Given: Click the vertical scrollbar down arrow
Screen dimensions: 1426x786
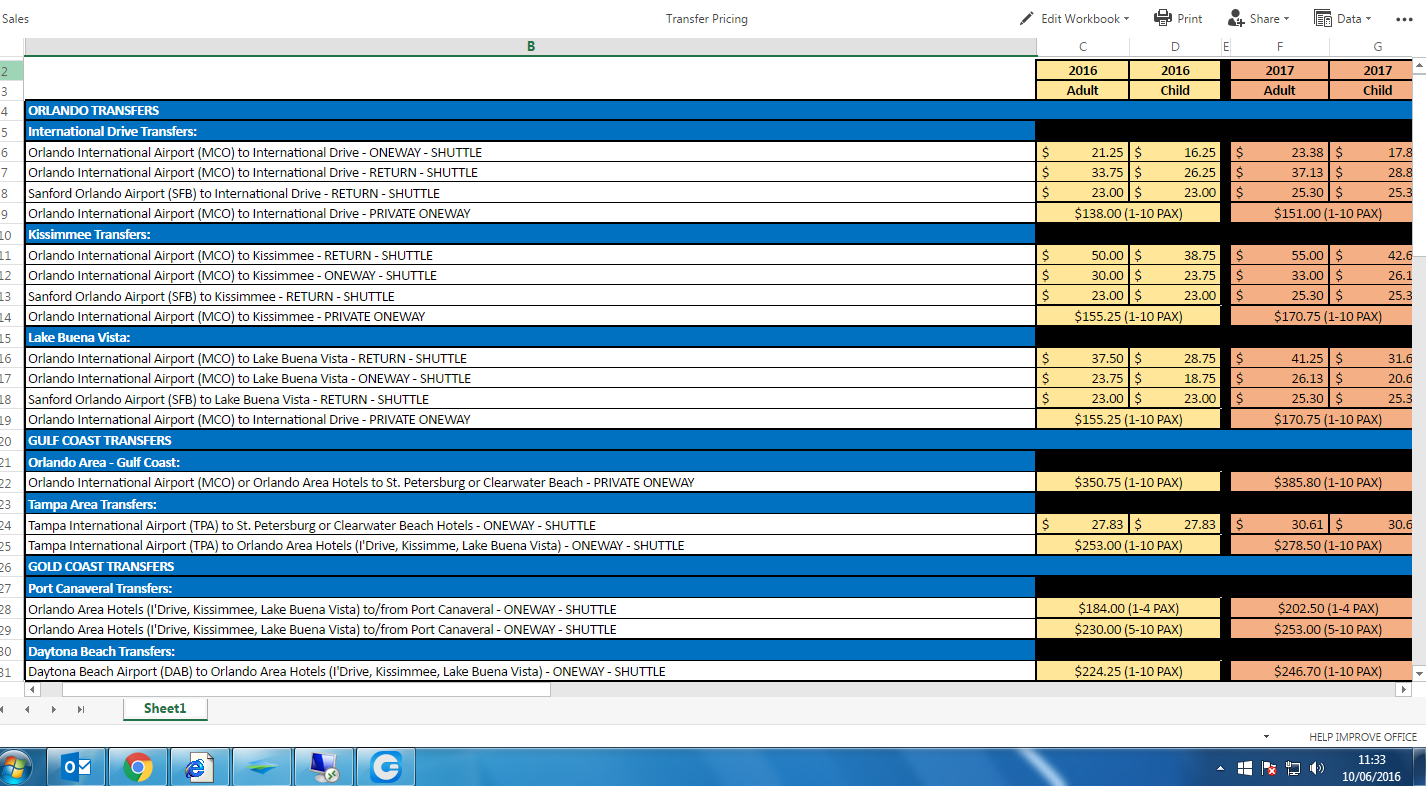Looking at the screenshot, I should click(1419, 675).
